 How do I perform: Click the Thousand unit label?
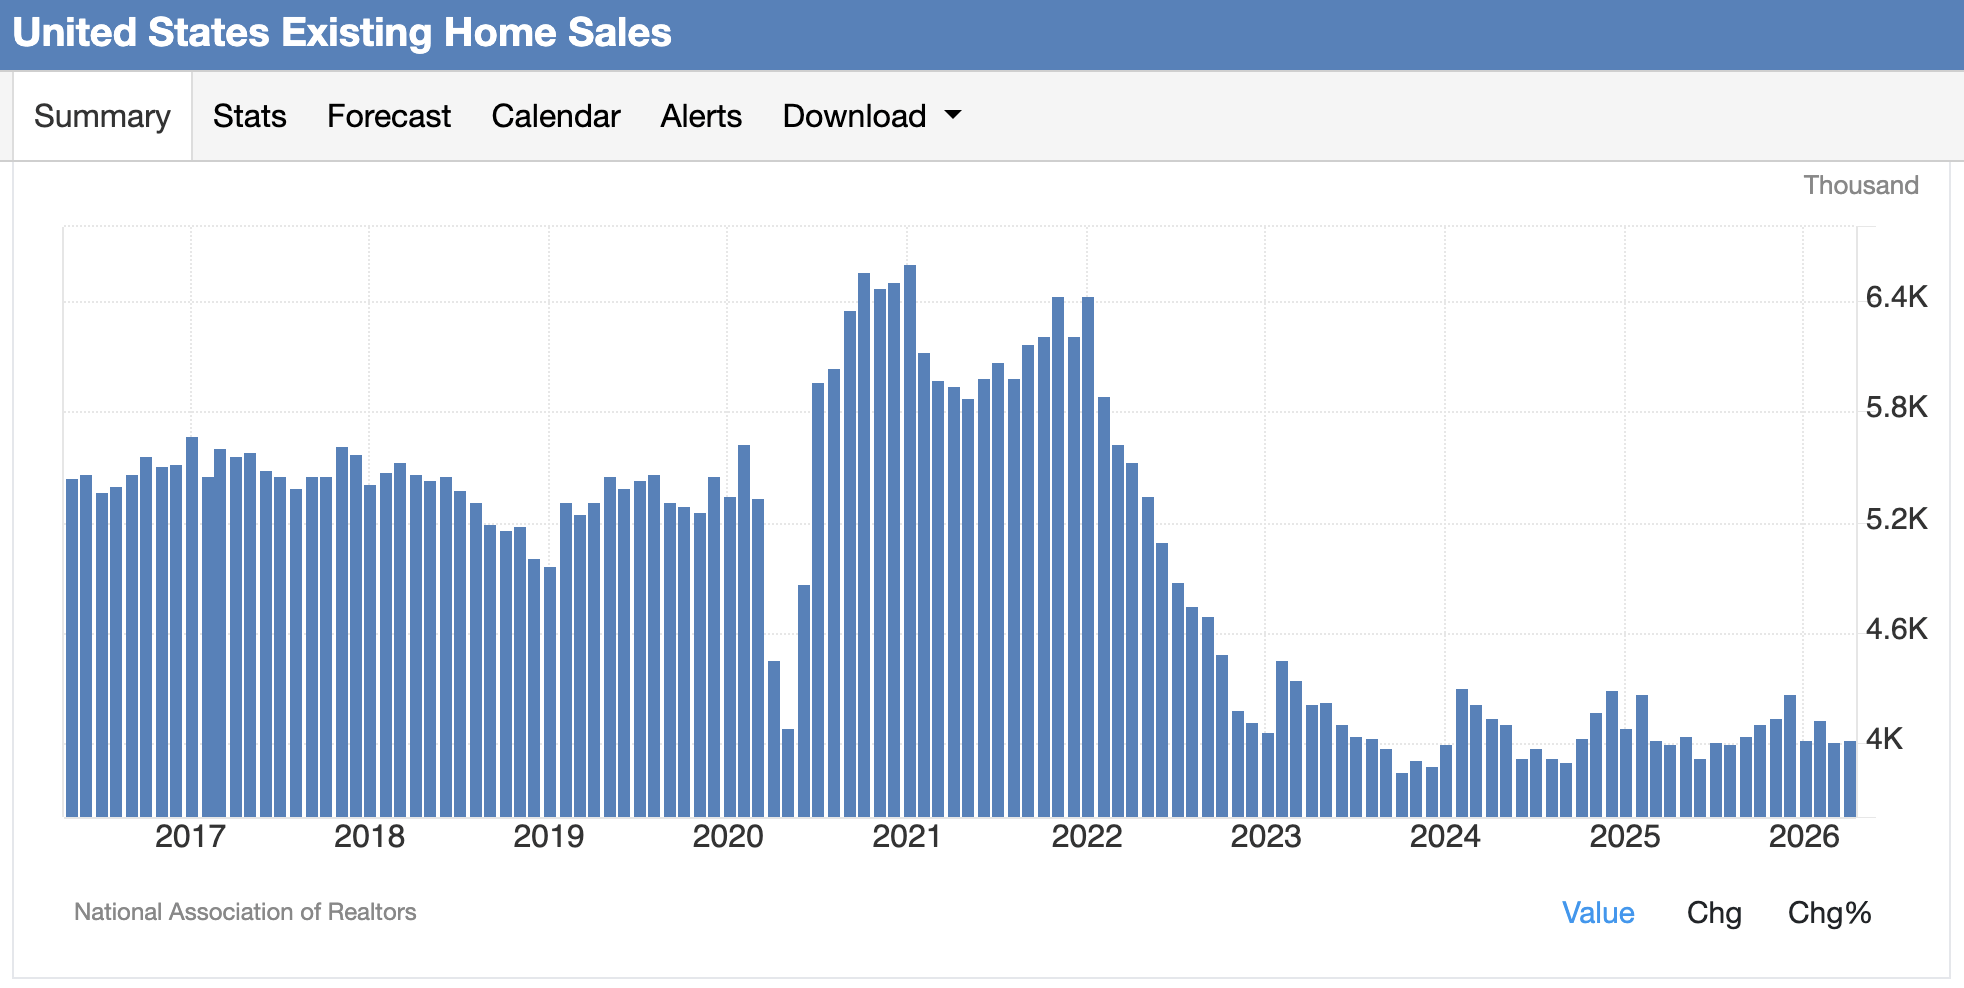[1861, 185]
